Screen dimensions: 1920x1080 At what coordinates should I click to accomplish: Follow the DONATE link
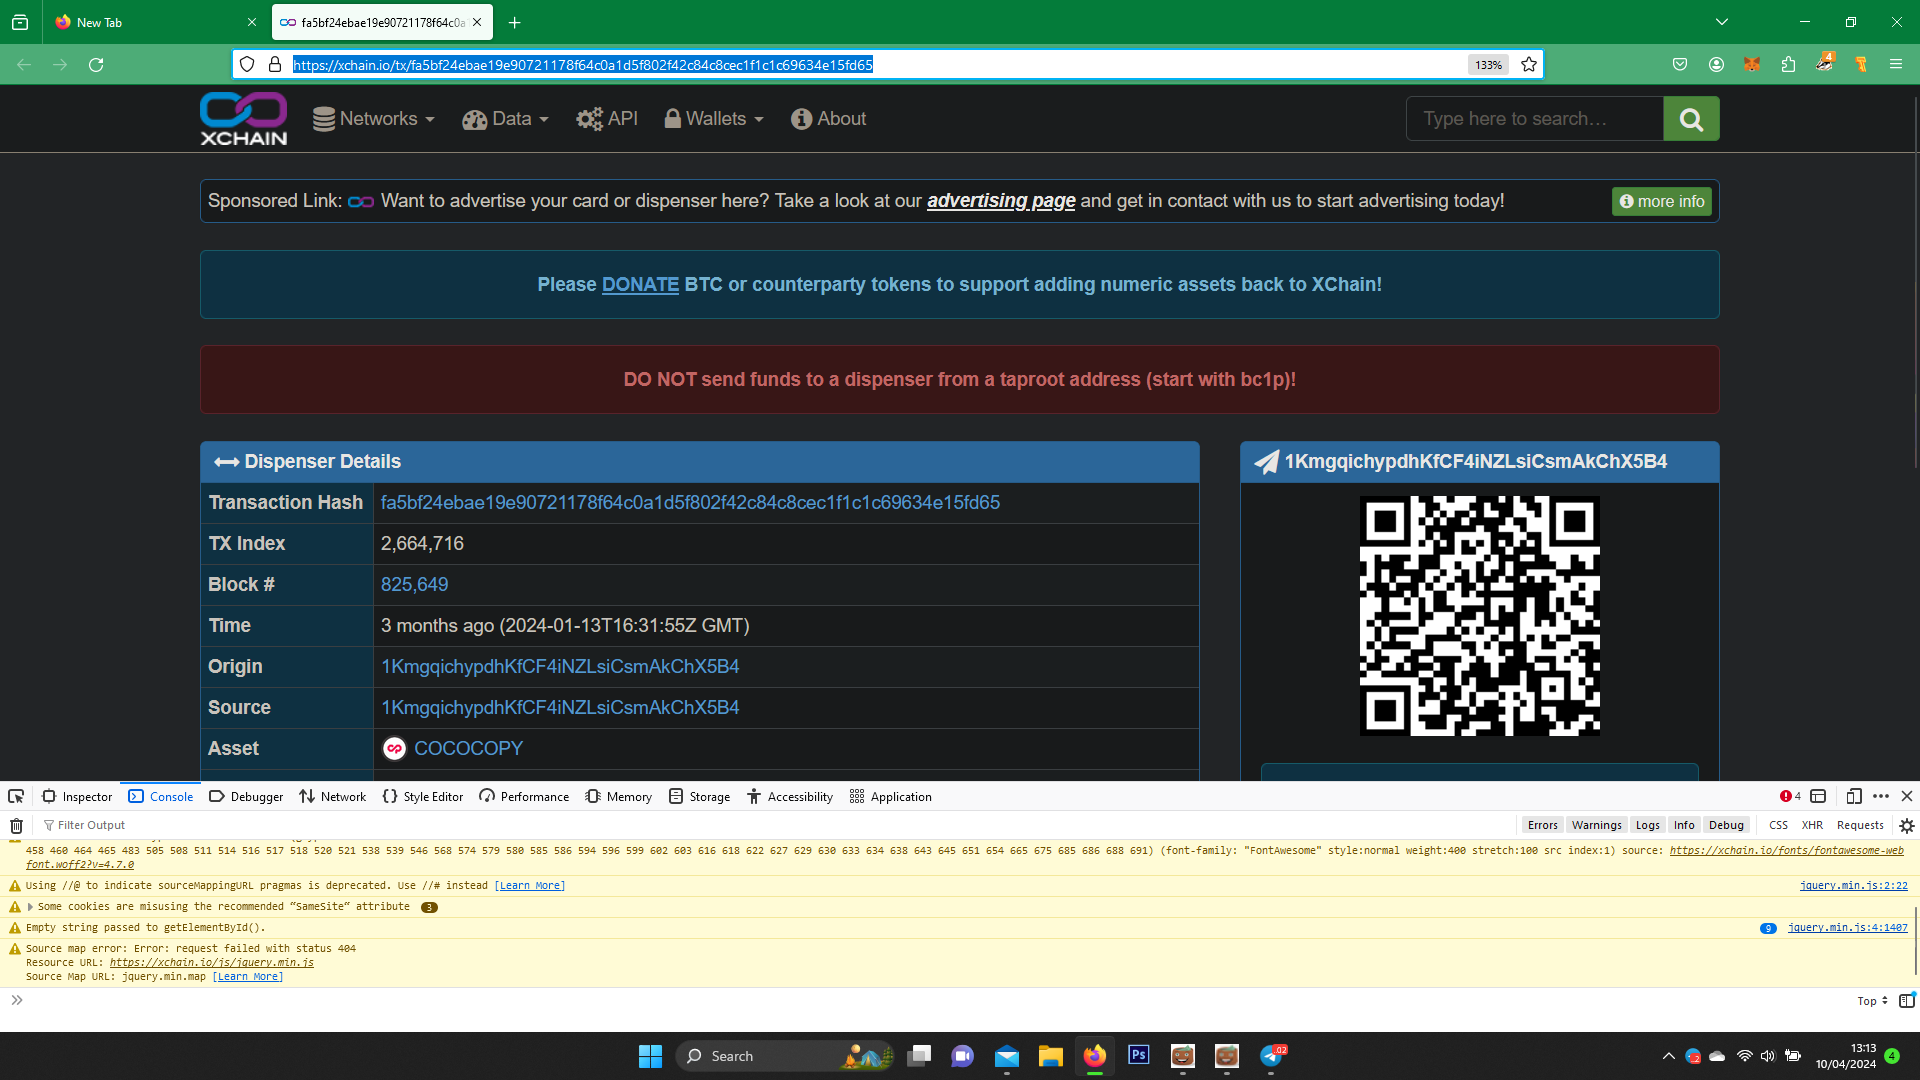point(640,284)
